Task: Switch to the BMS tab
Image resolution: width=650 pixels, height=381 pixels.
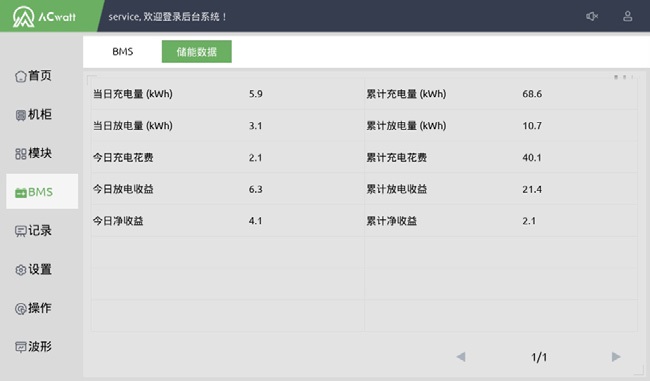Action: coord(123,51)
